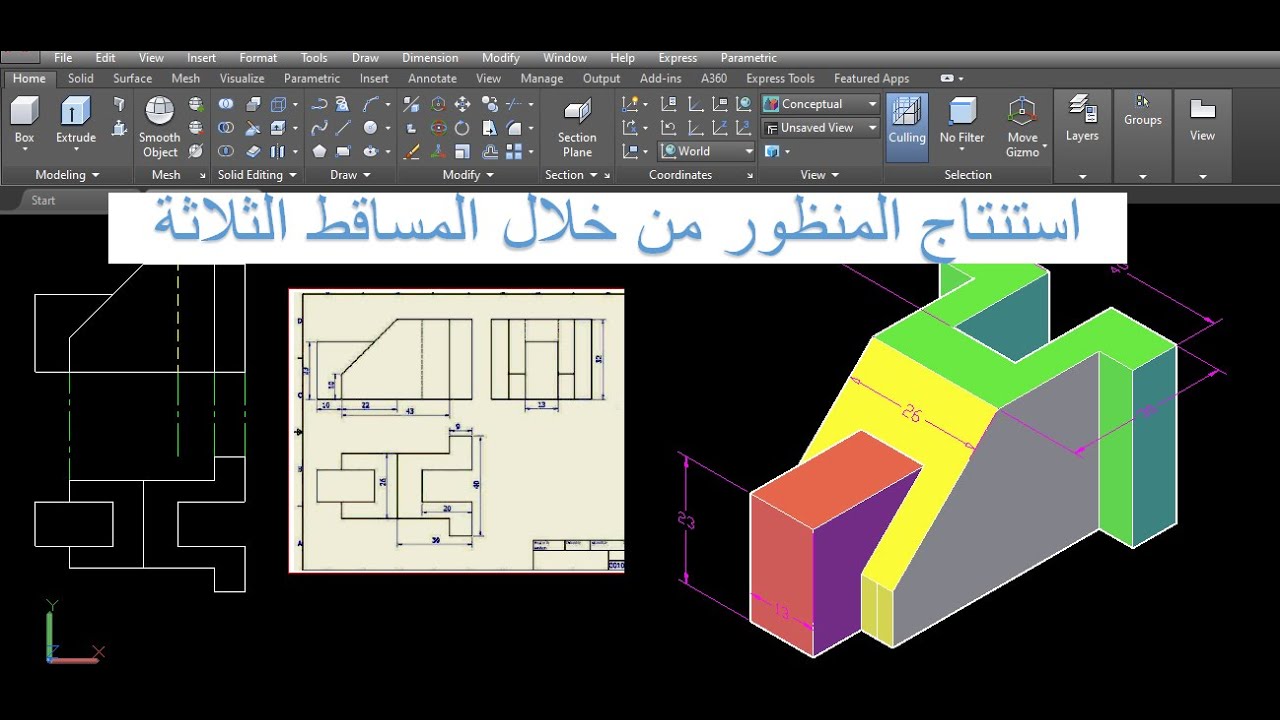This screenshot has width=1280, height=720.
Task: Open the File menu
Action: tap(63, 58)
